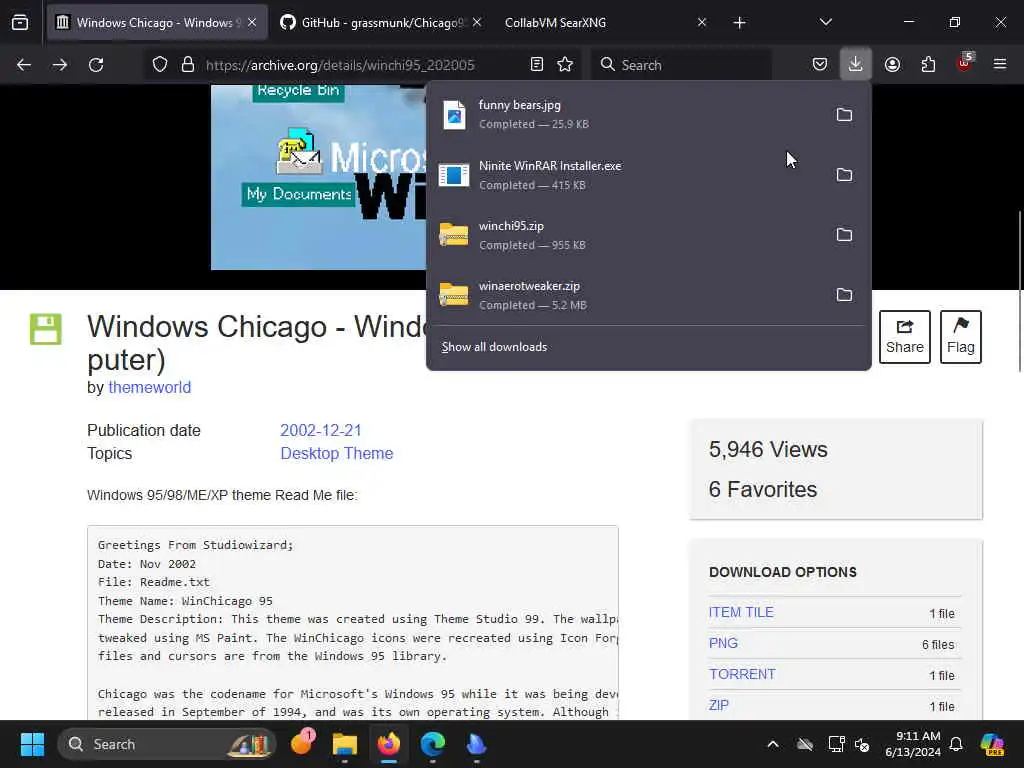
Task: Go back to previous page
Action: [x=24, y=65]
